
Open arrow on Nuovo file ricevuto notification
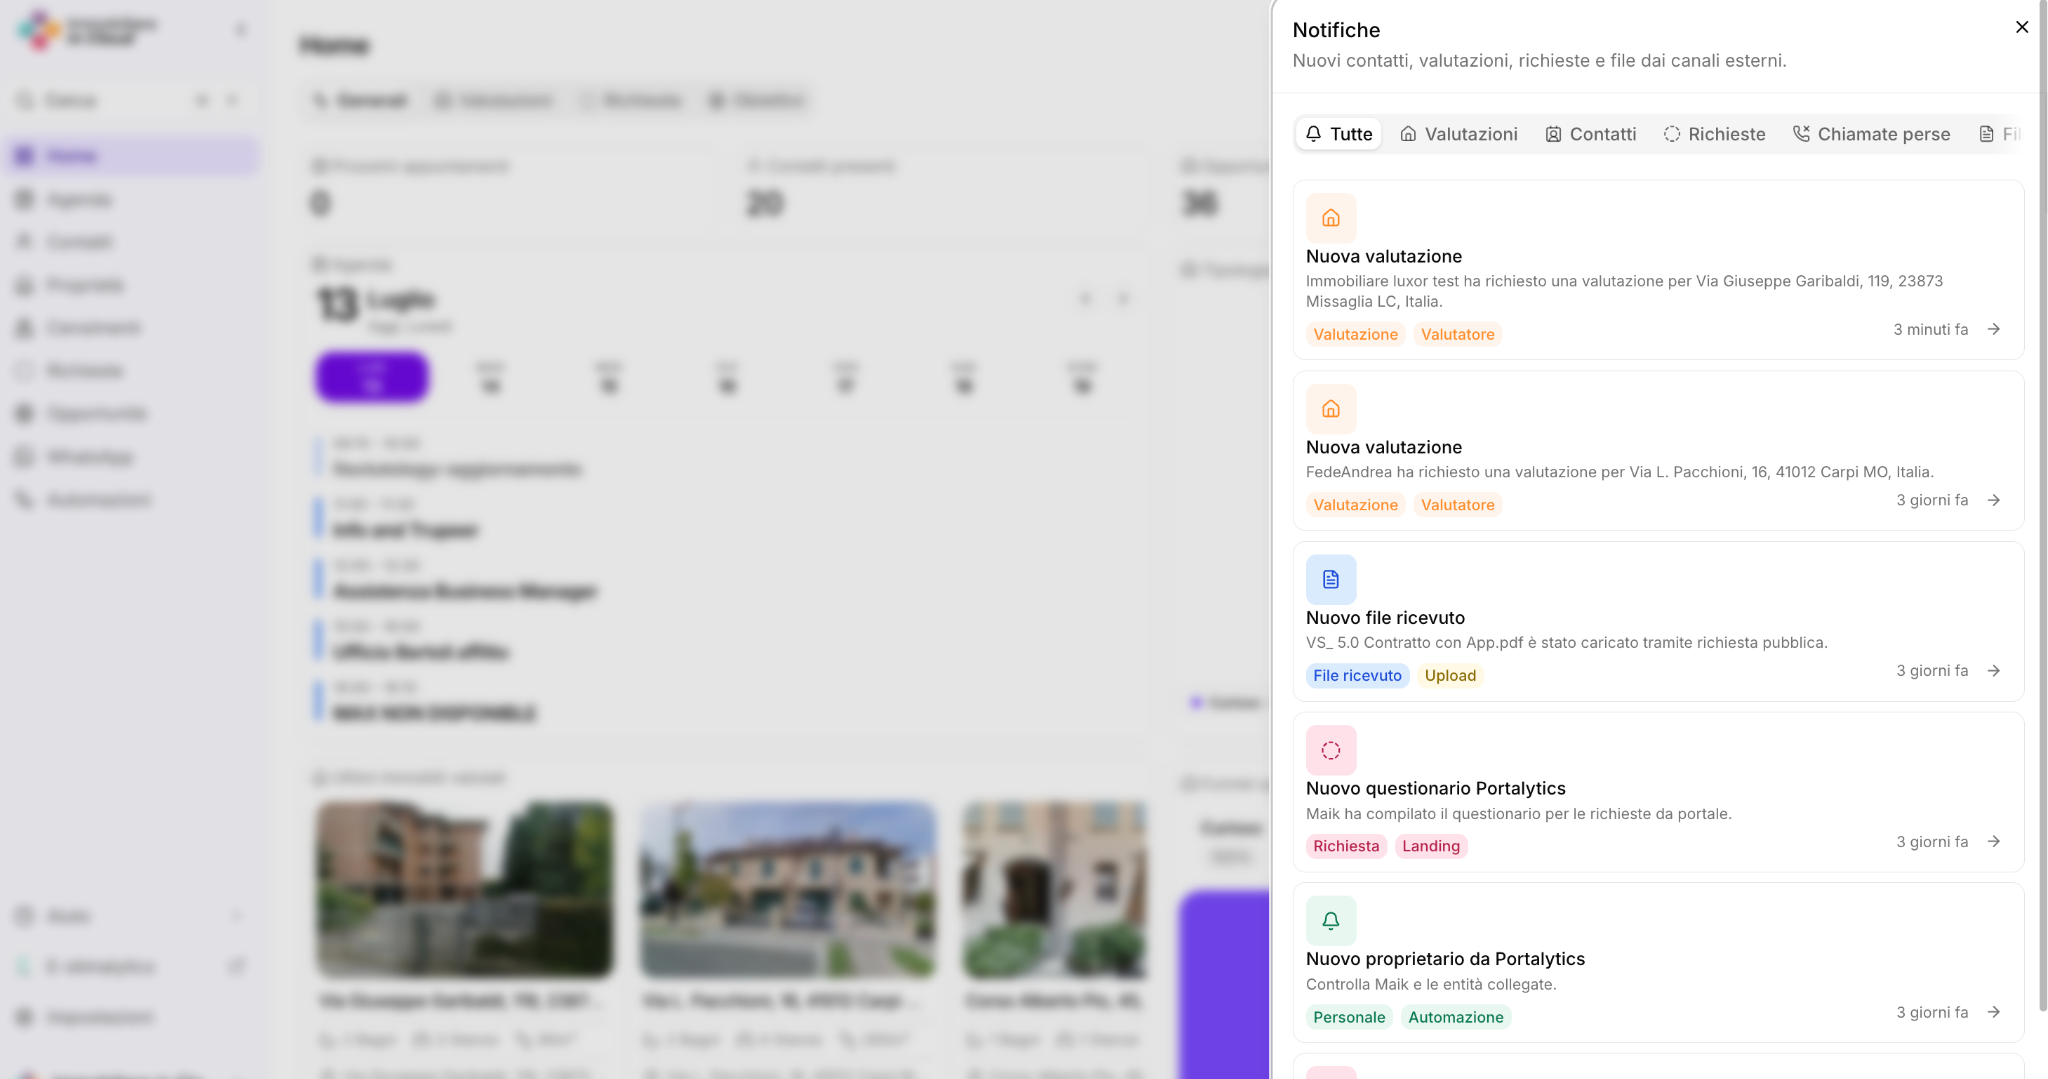1994,671
